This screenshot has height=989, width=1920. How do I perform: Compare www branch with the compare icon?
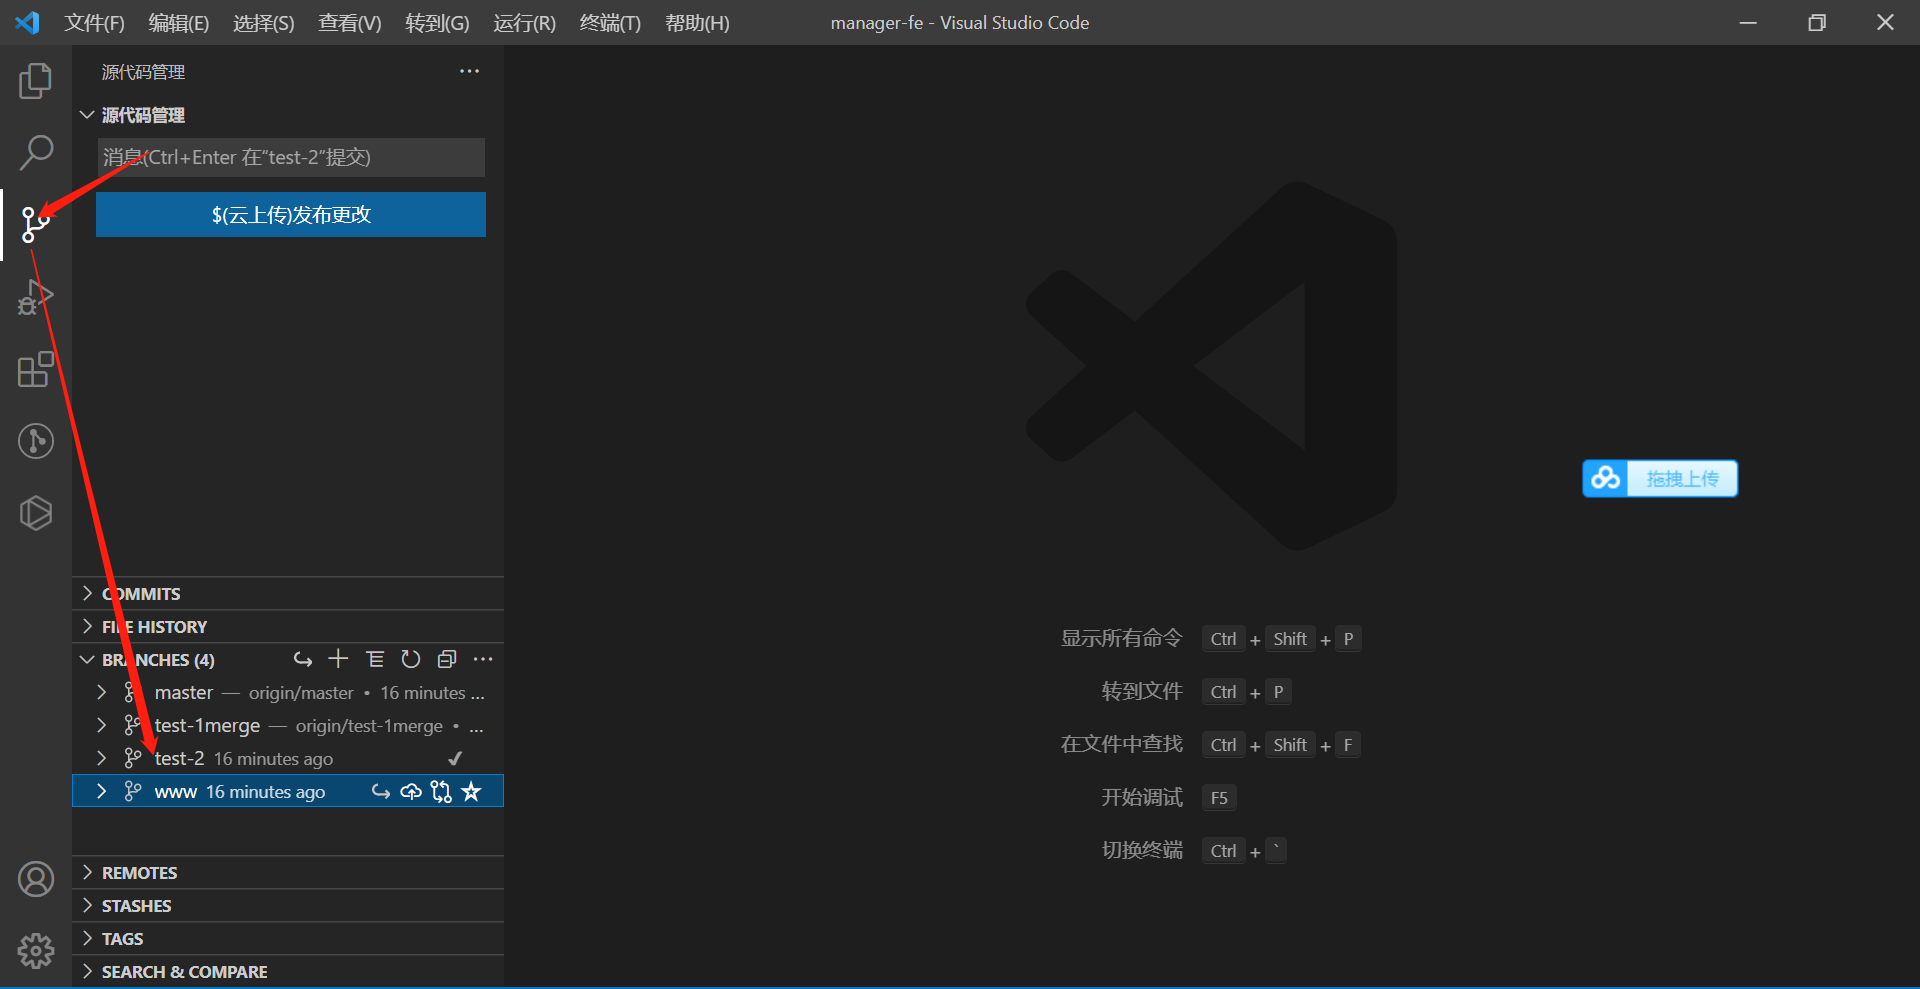coord(441,792)
